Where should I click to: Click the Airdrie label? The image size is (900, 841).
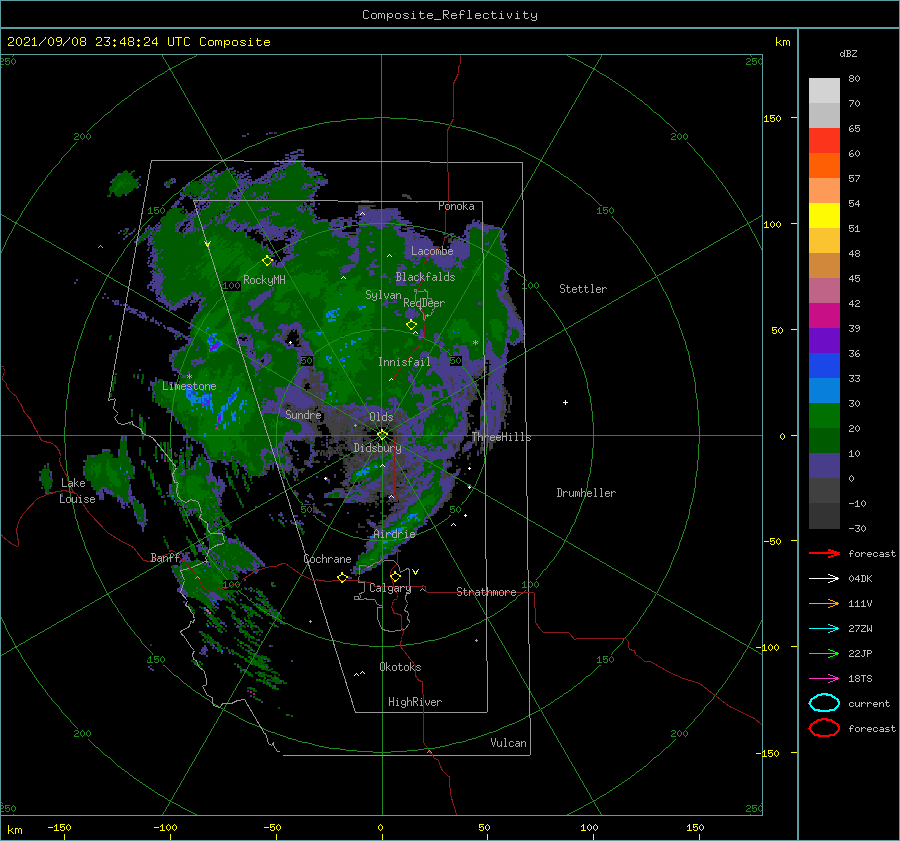coord(394,534)
